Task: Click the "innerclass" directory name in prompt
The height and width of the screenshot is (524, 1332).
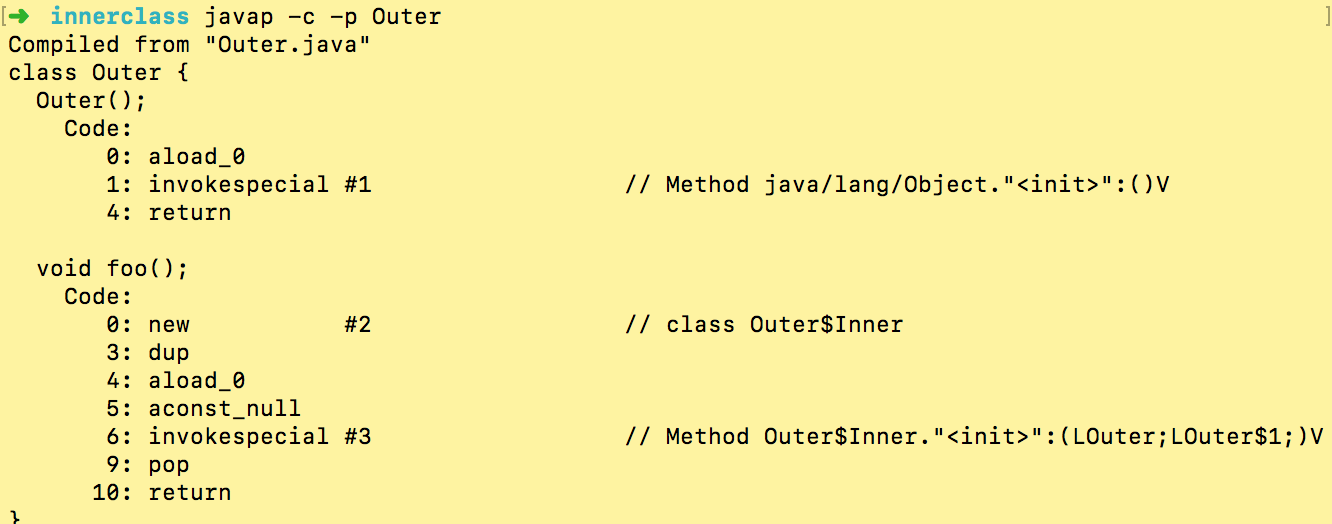Action: coord(120,16)
